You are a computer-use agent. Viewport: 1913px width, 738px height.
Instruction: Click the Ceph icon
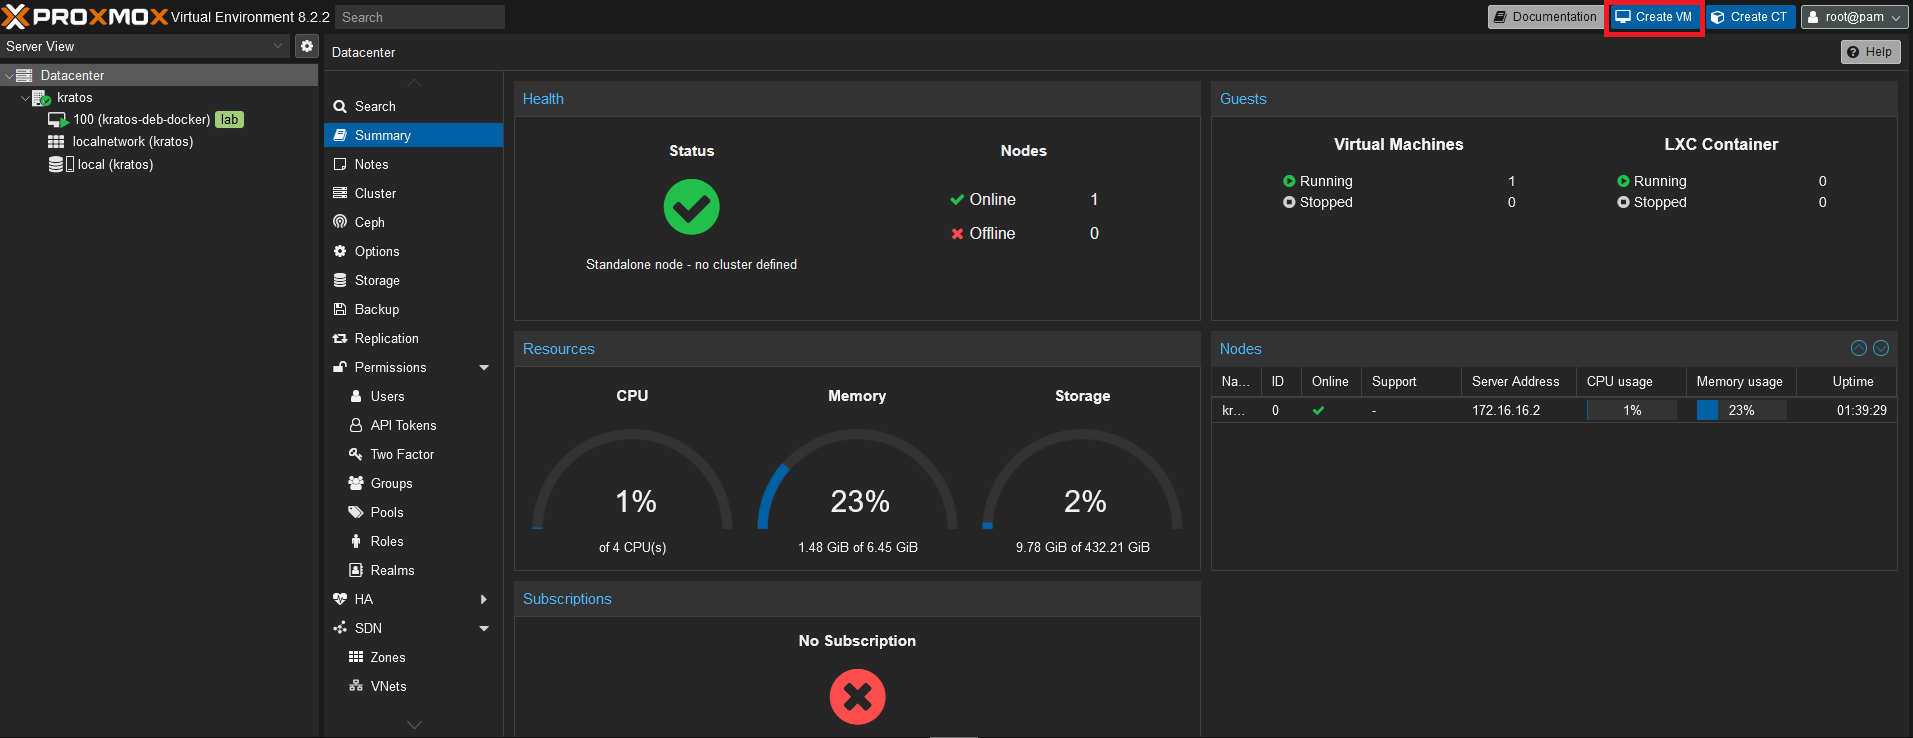click(x=340, y=222)
